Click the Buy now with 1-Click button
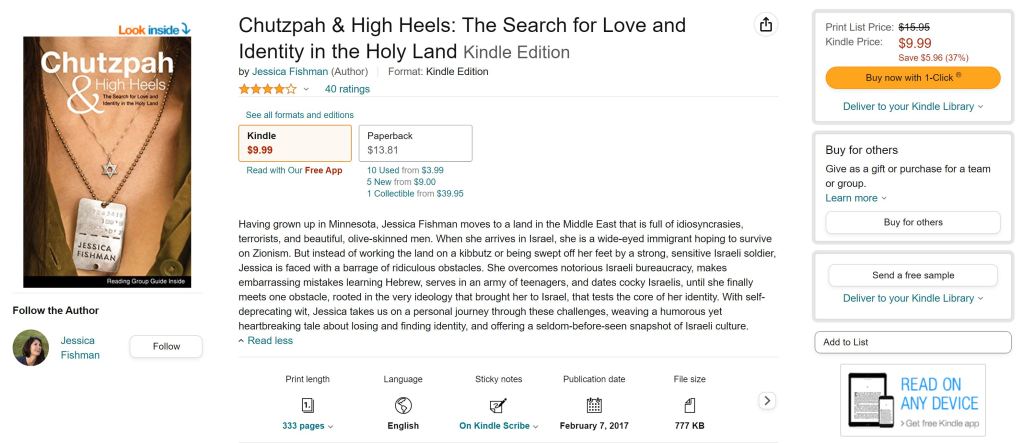This screenshot has width=1024, height=443. (x=912, y=77)
